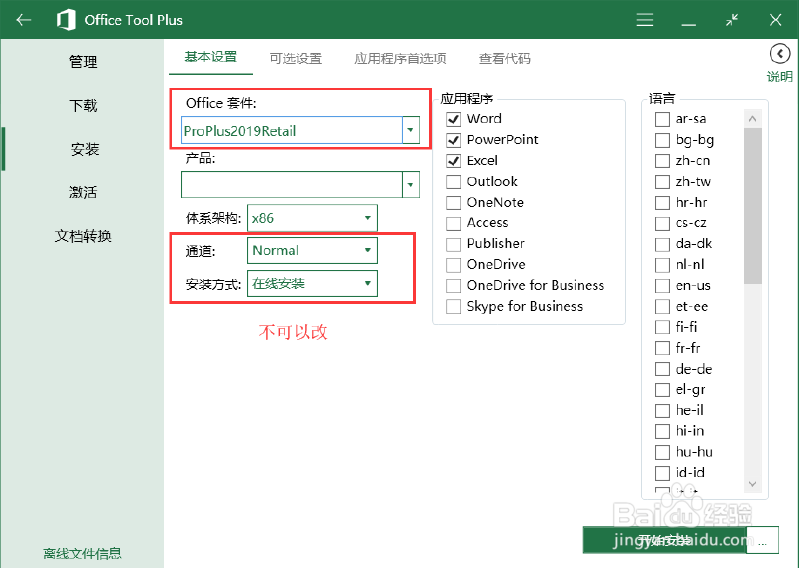Viewport: 799px width, 568px height.
Task: Click the back arrow icon
Action: click(x=23, y=20)
